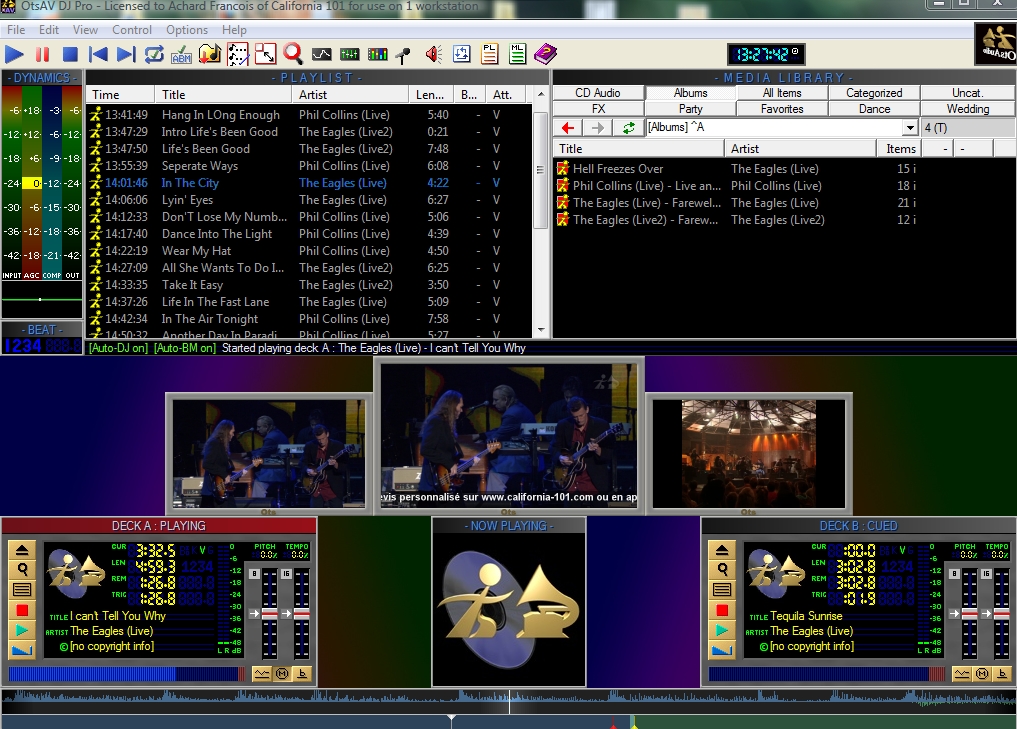The width and height of the screenshot is (1017, 729).
Task: Open the Help menu
Action: pos(234,30)
